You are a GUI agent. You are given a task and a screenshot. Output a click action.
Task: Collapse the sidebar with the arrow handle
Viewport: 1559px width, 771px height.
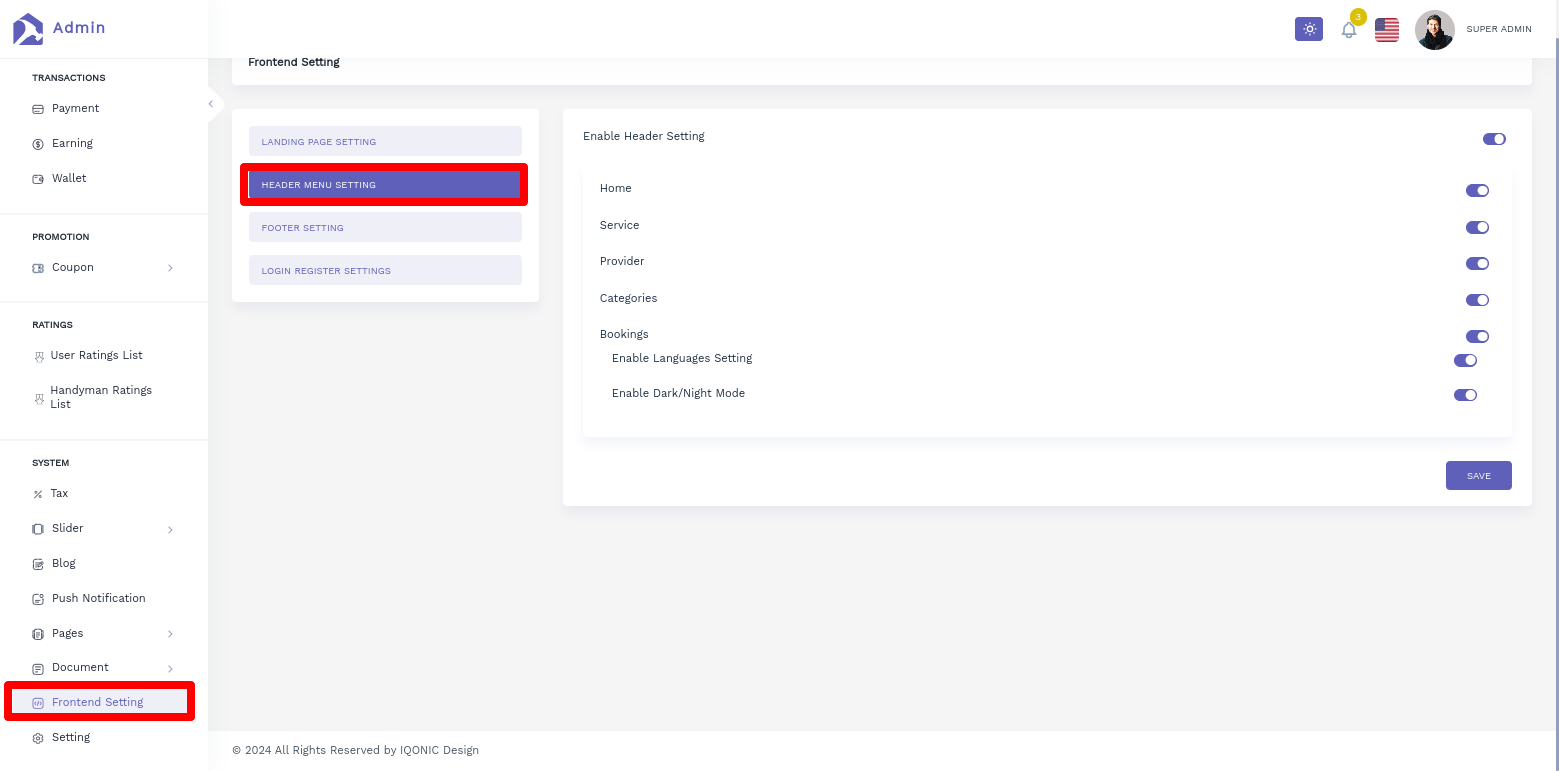211,104
